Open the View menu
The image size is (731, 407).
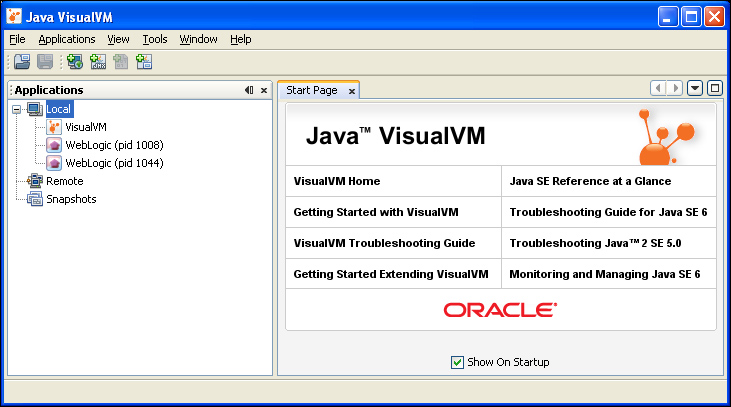tap(118, 39)
